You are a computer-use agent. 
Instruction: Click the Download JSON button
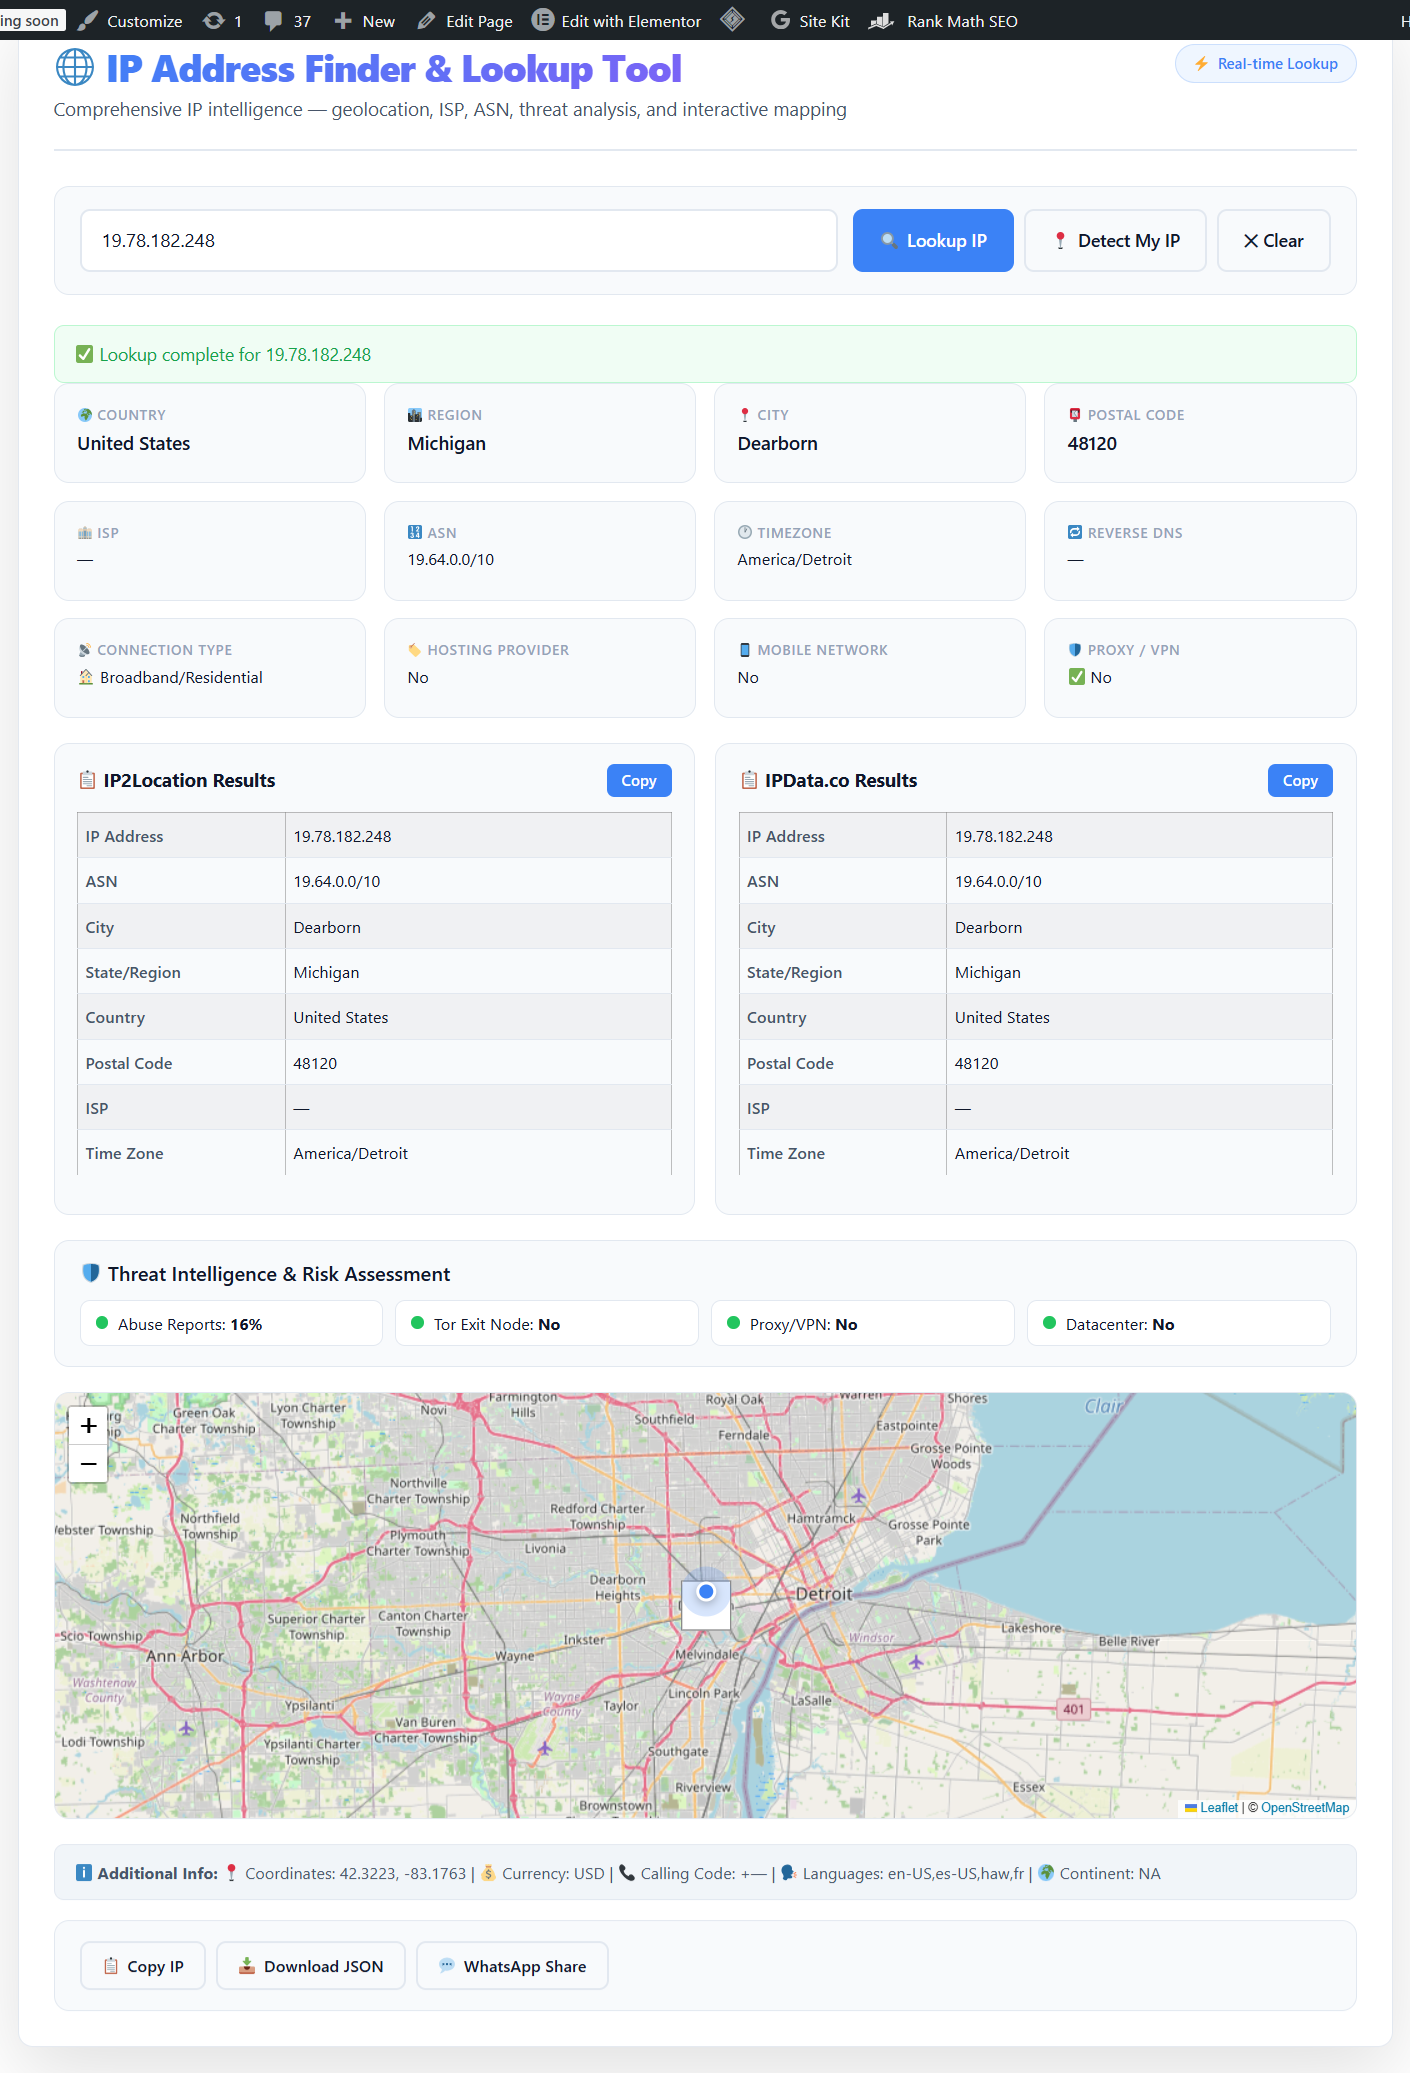click(311, 1966)
